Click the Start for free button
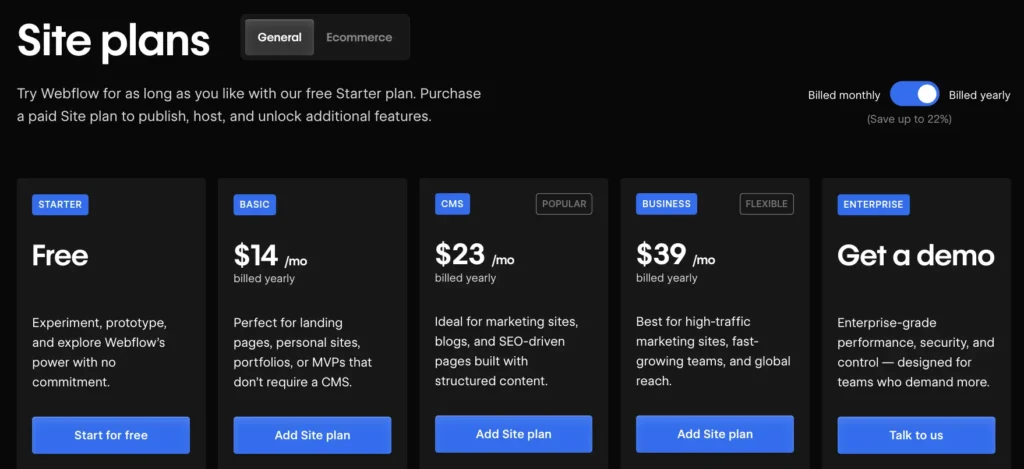This screenshot has width=1024, height=469. 111,435
